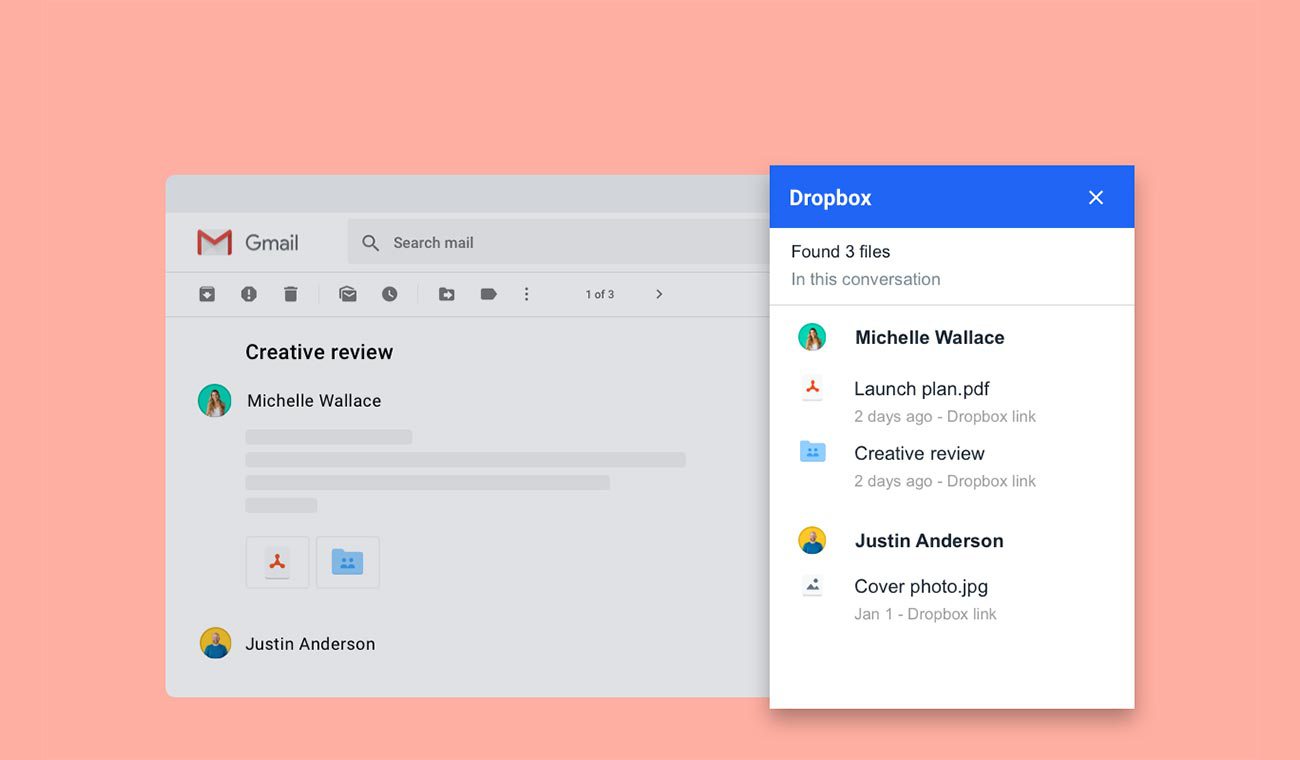Click the Search mail field
Viewport: 1300px width, 760px height.
coord(560,243)
